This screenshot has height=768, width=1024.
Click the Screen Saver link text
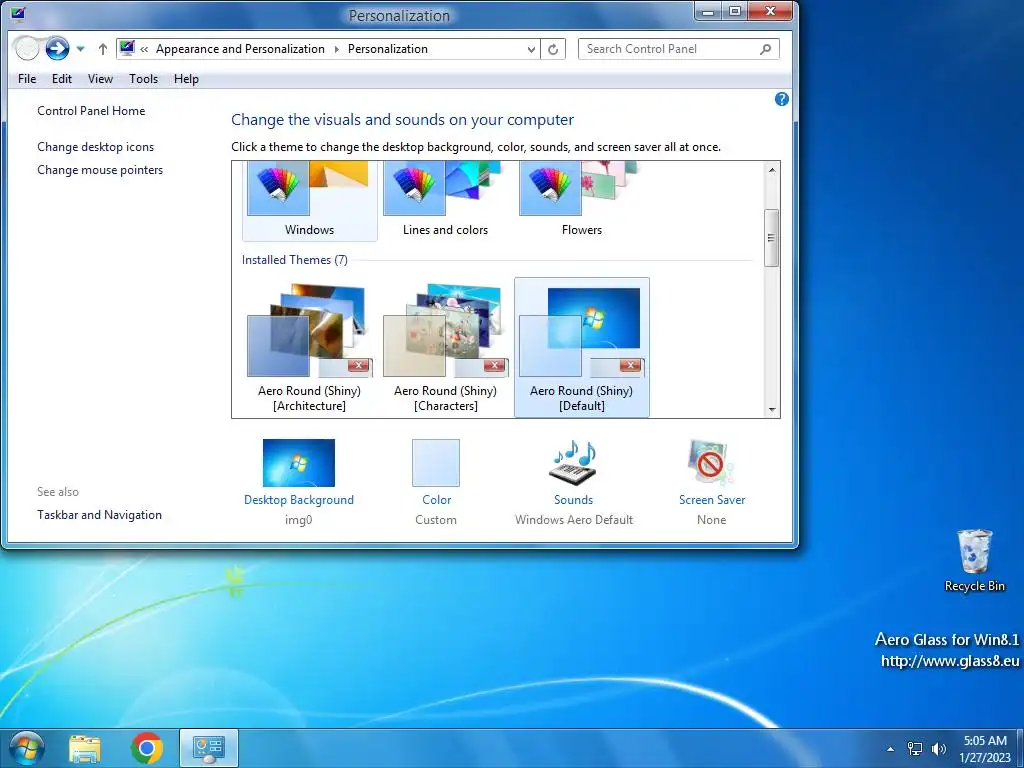pyautogui.click(x=712, y=500)
